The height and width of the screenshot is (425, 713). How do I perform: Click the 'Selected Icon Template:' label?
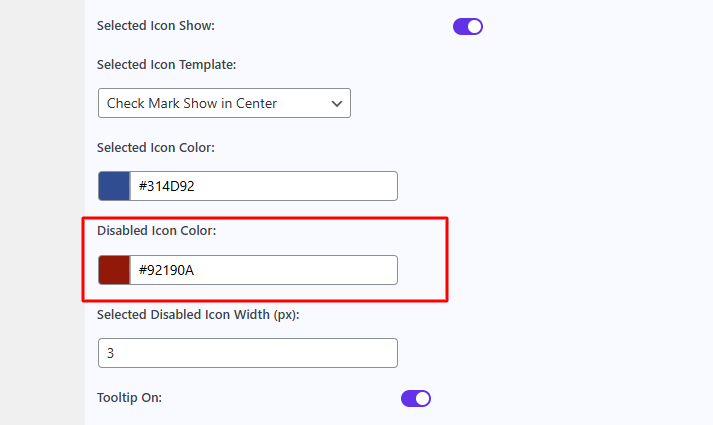(167, 64)
